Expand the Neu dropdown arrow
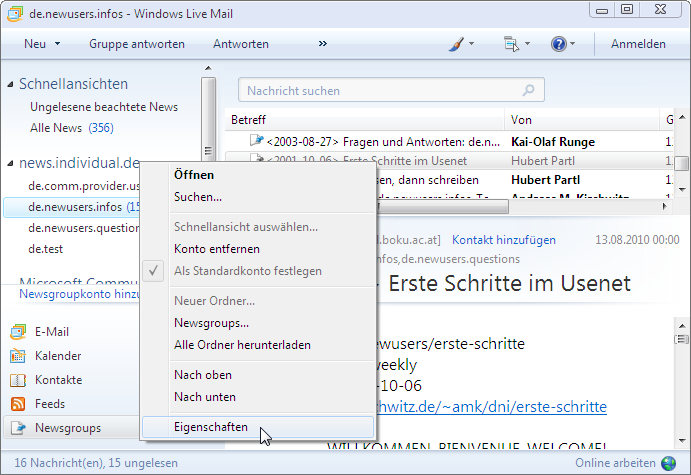691x475 pixels. (x=57, y=44)
